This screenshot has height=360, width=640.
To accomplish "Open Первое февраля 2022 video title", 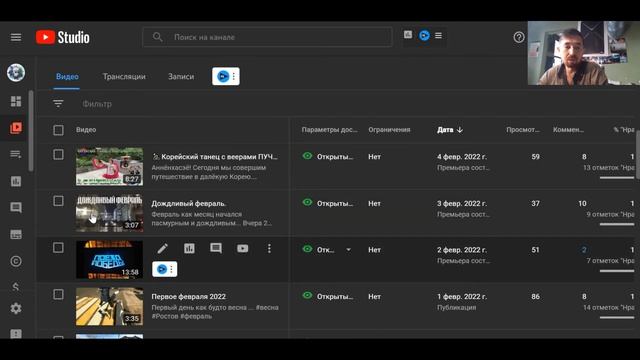I will 189,297.
